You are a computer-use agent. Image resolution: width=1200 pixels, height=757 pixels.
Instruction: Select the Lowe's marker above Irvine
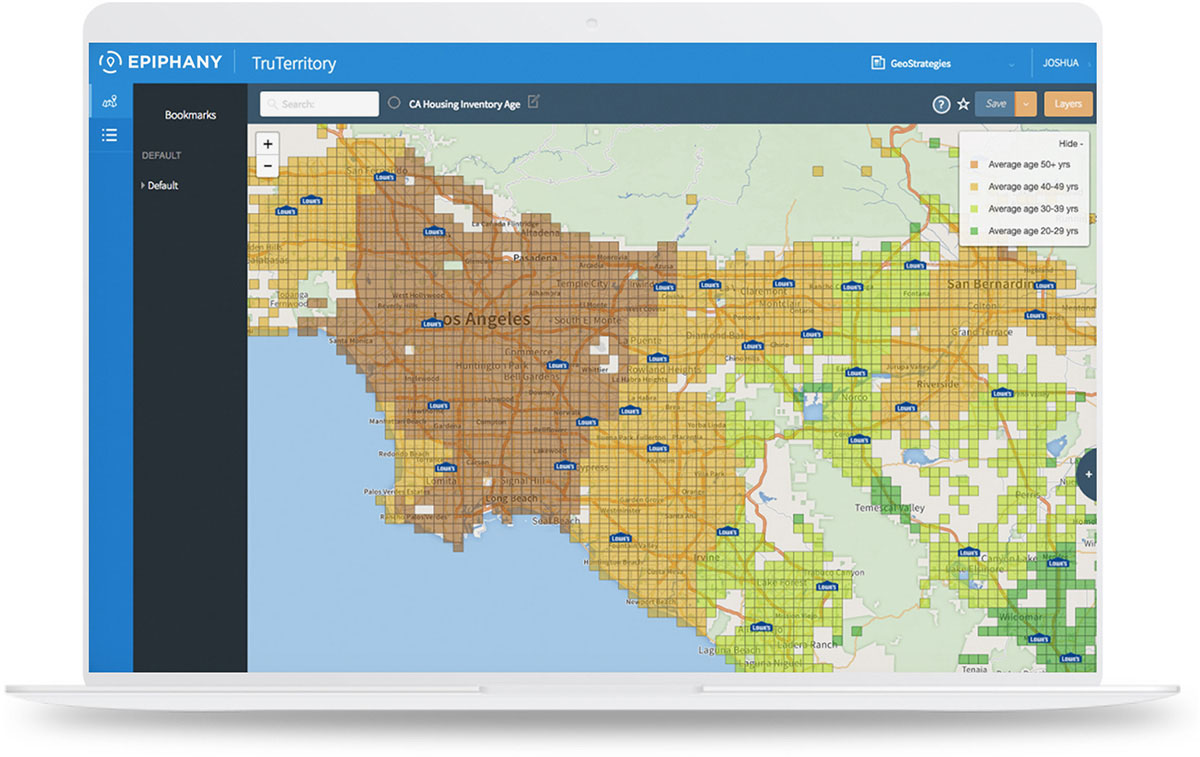[727, 532]
